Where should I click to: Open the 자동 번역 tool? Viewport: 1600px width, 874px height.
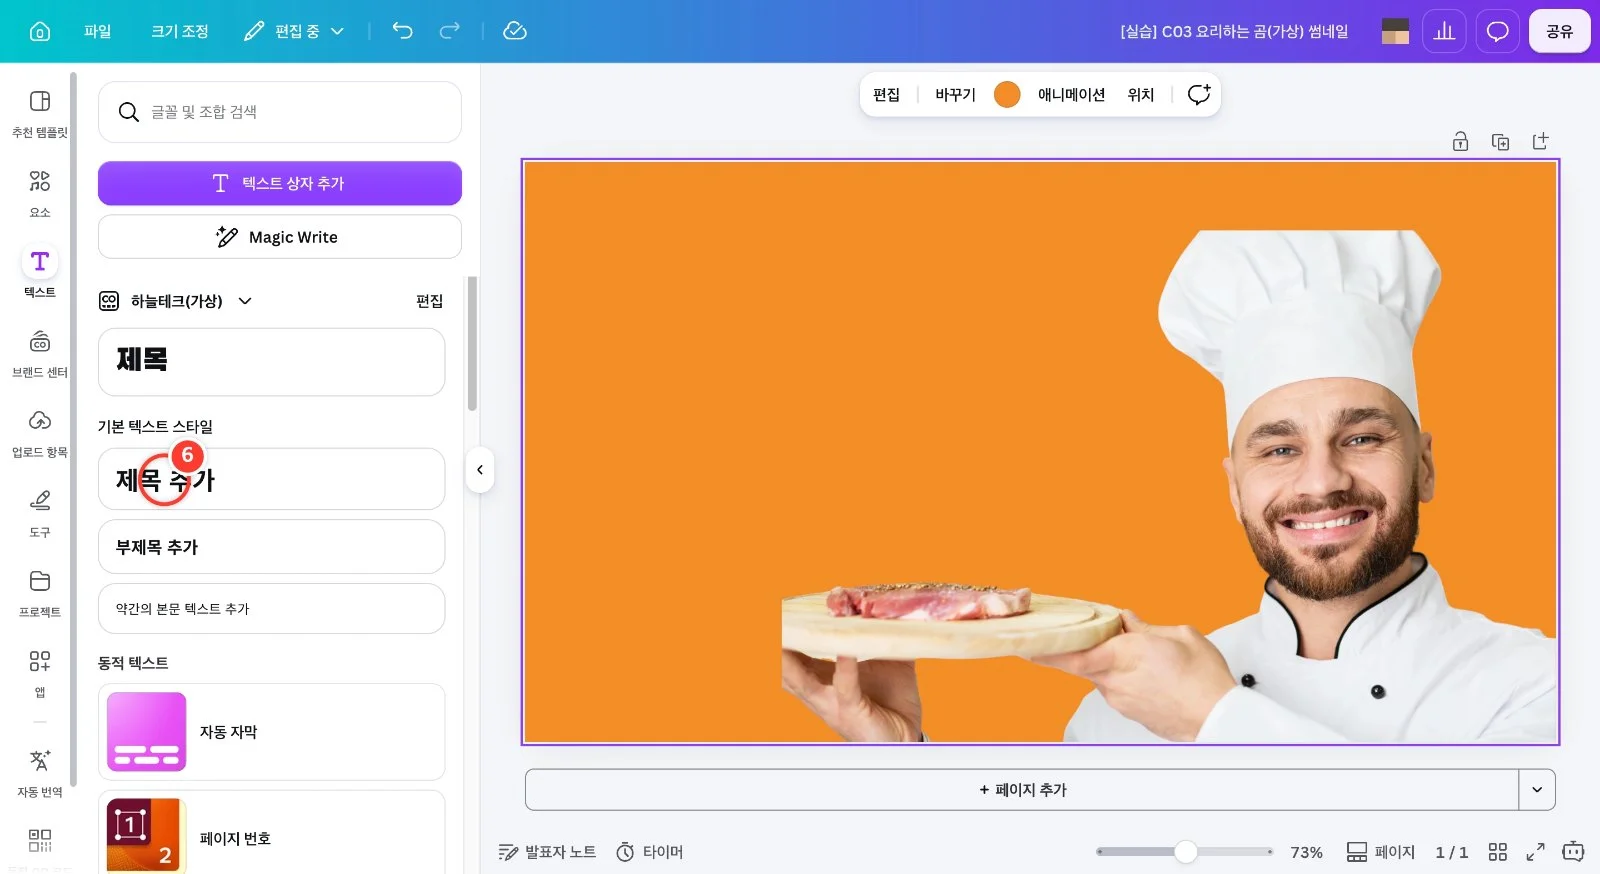(40, 773)
